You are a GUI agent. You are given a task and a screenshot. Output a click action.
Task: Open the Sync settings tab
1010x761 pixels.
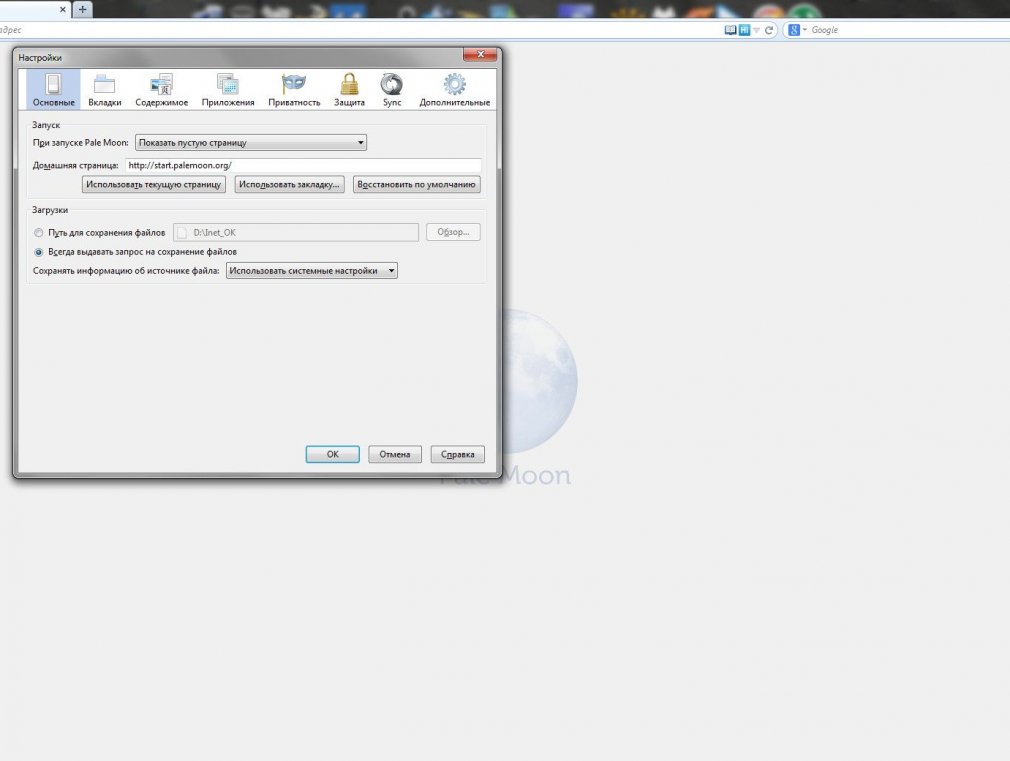(x=392, y=90)
